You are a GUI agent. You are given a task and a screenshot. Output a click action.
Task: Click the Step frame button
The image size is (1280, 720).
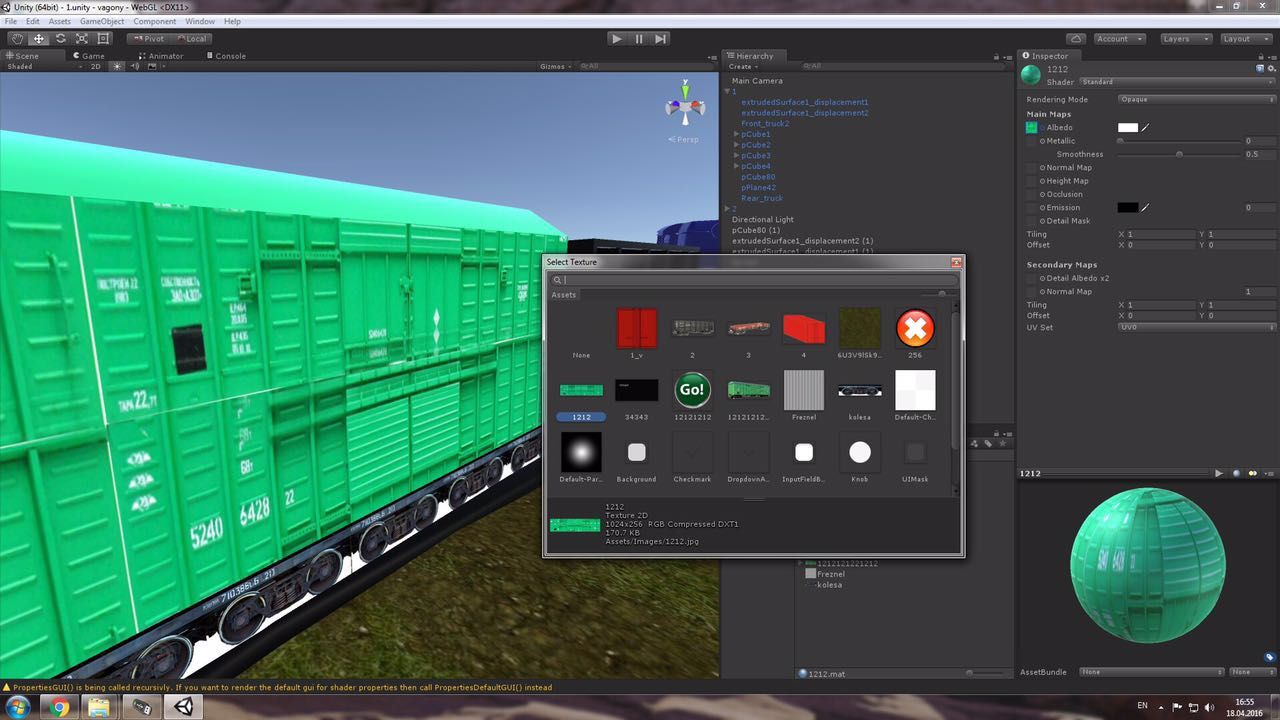(661, 39)
